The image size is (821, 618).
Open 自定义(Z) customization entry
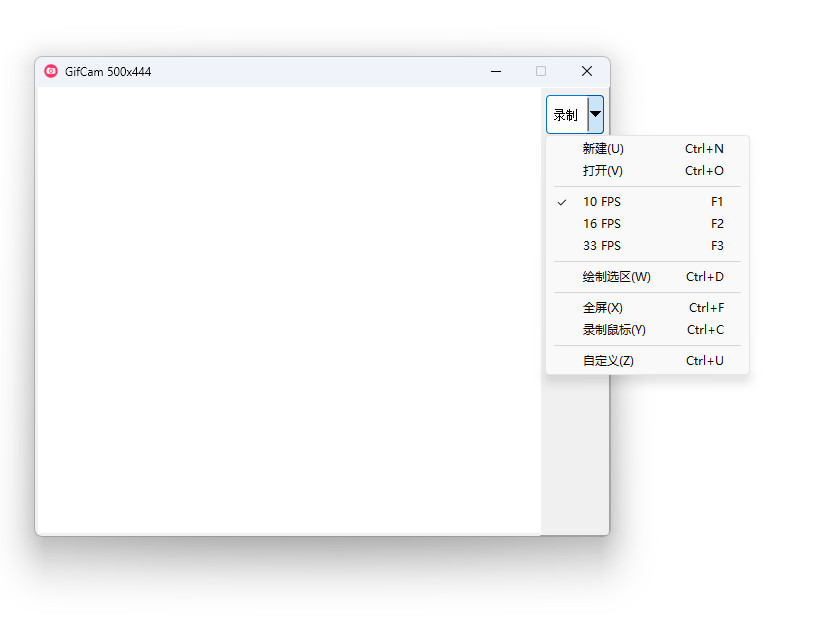(x=648, y=360)
